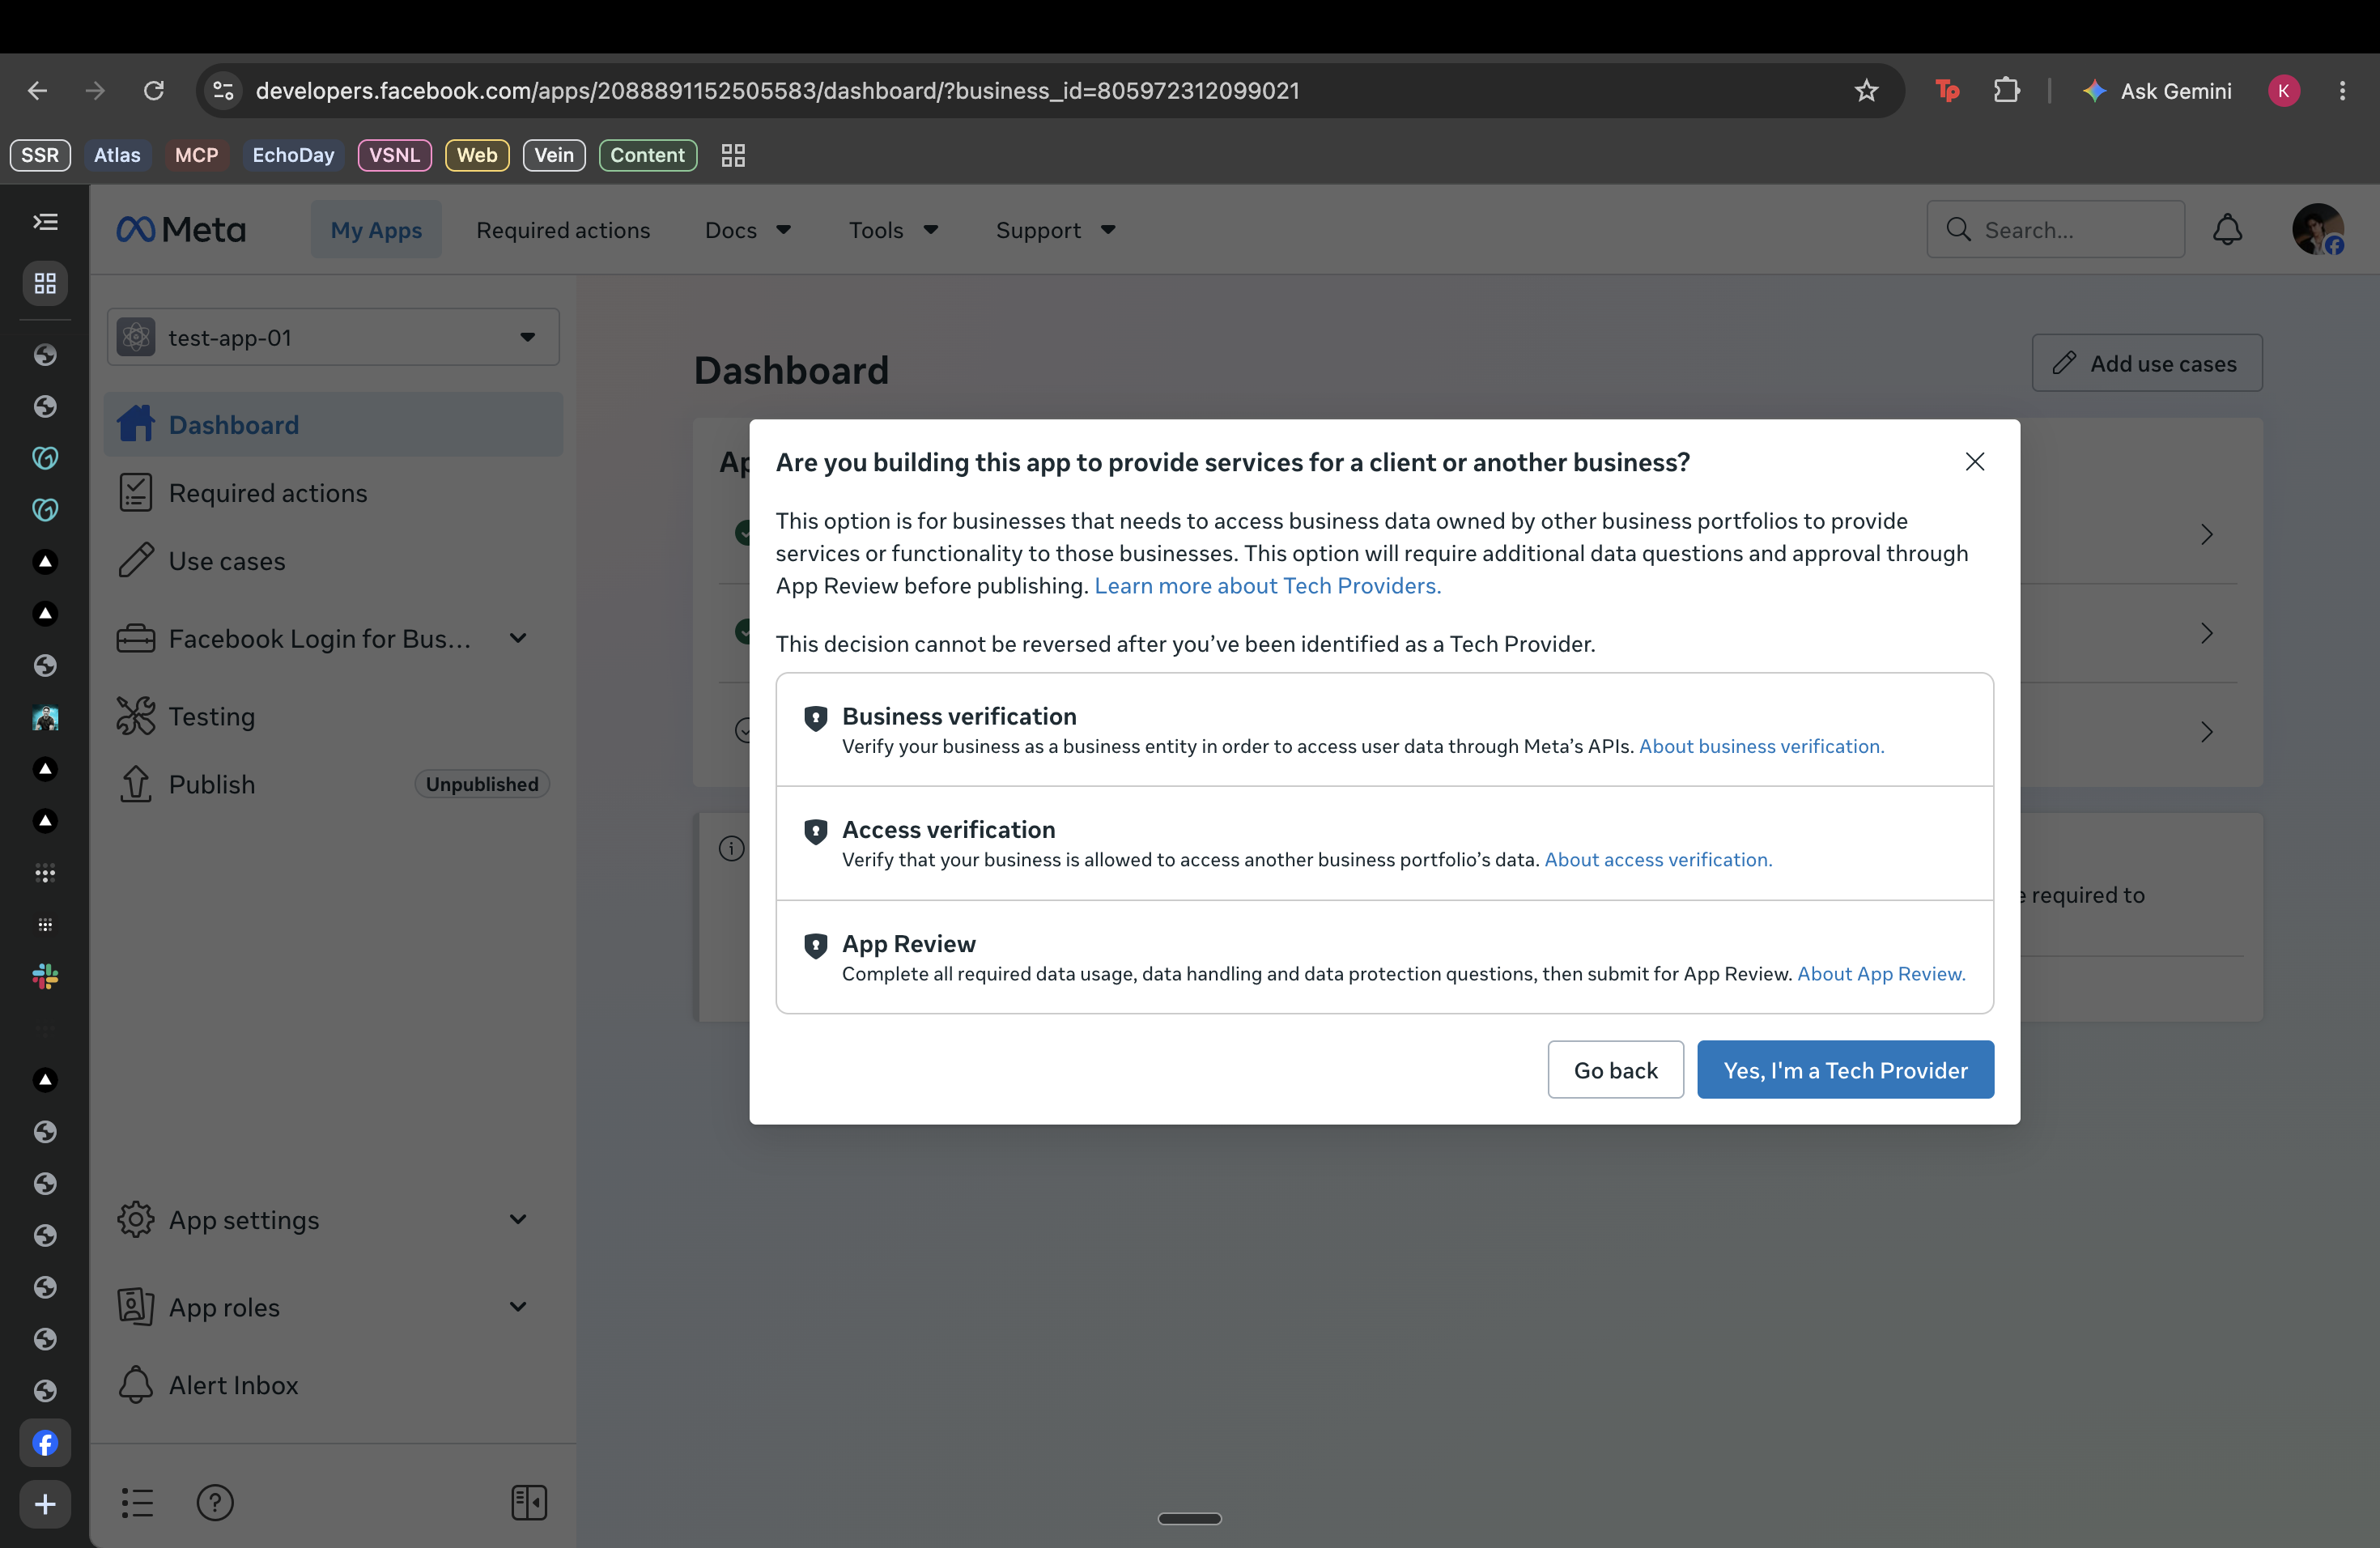The height and width of the screenshot is (1548, 2380).
Task: Expand the Tools menu
Action: click(x=893, y=230)
